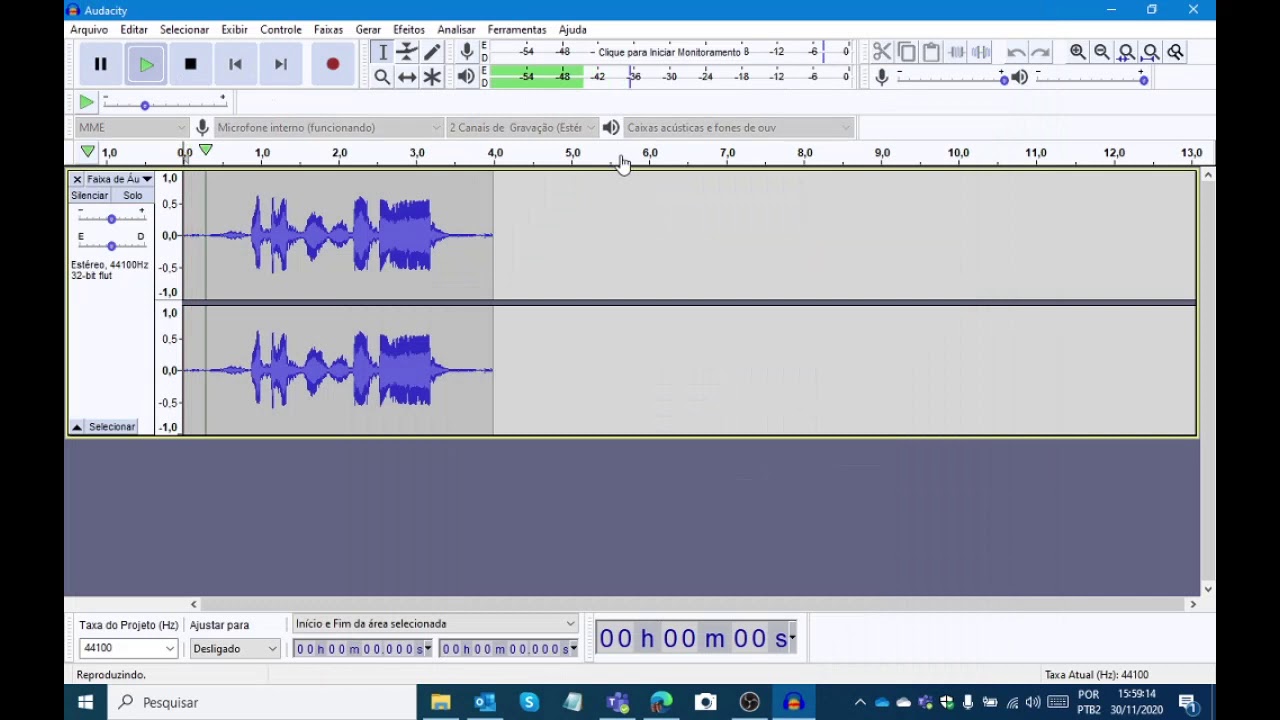Open the Taxa do Projeto rate dropdown

click(x=128, y=648)
